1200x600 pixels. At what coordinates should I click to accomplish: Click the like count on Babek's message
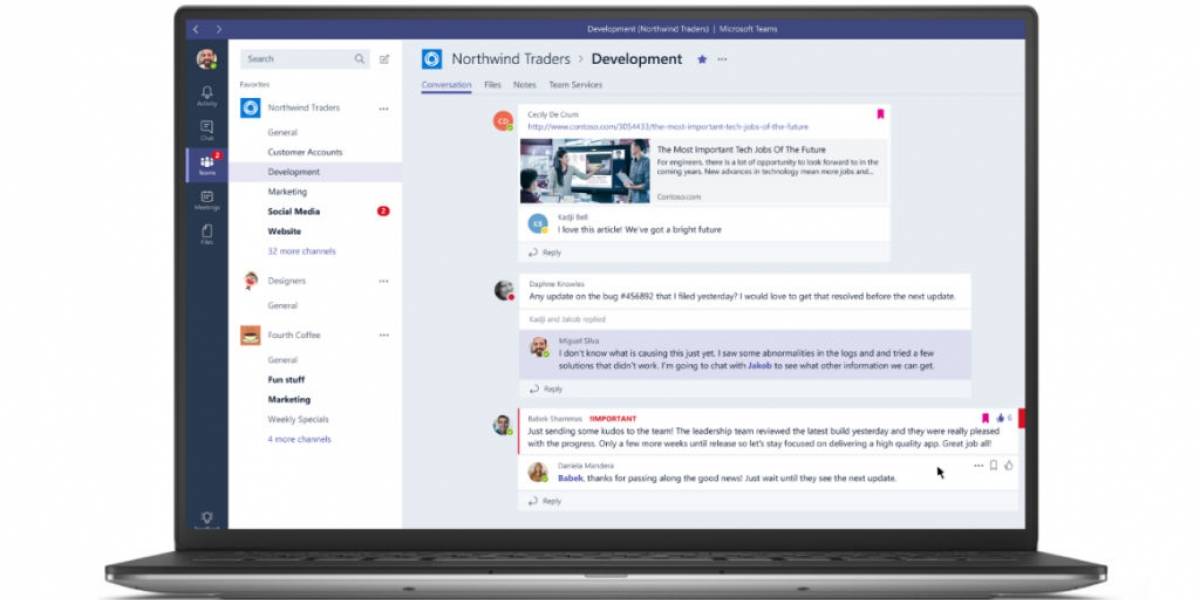point(1004,418)
